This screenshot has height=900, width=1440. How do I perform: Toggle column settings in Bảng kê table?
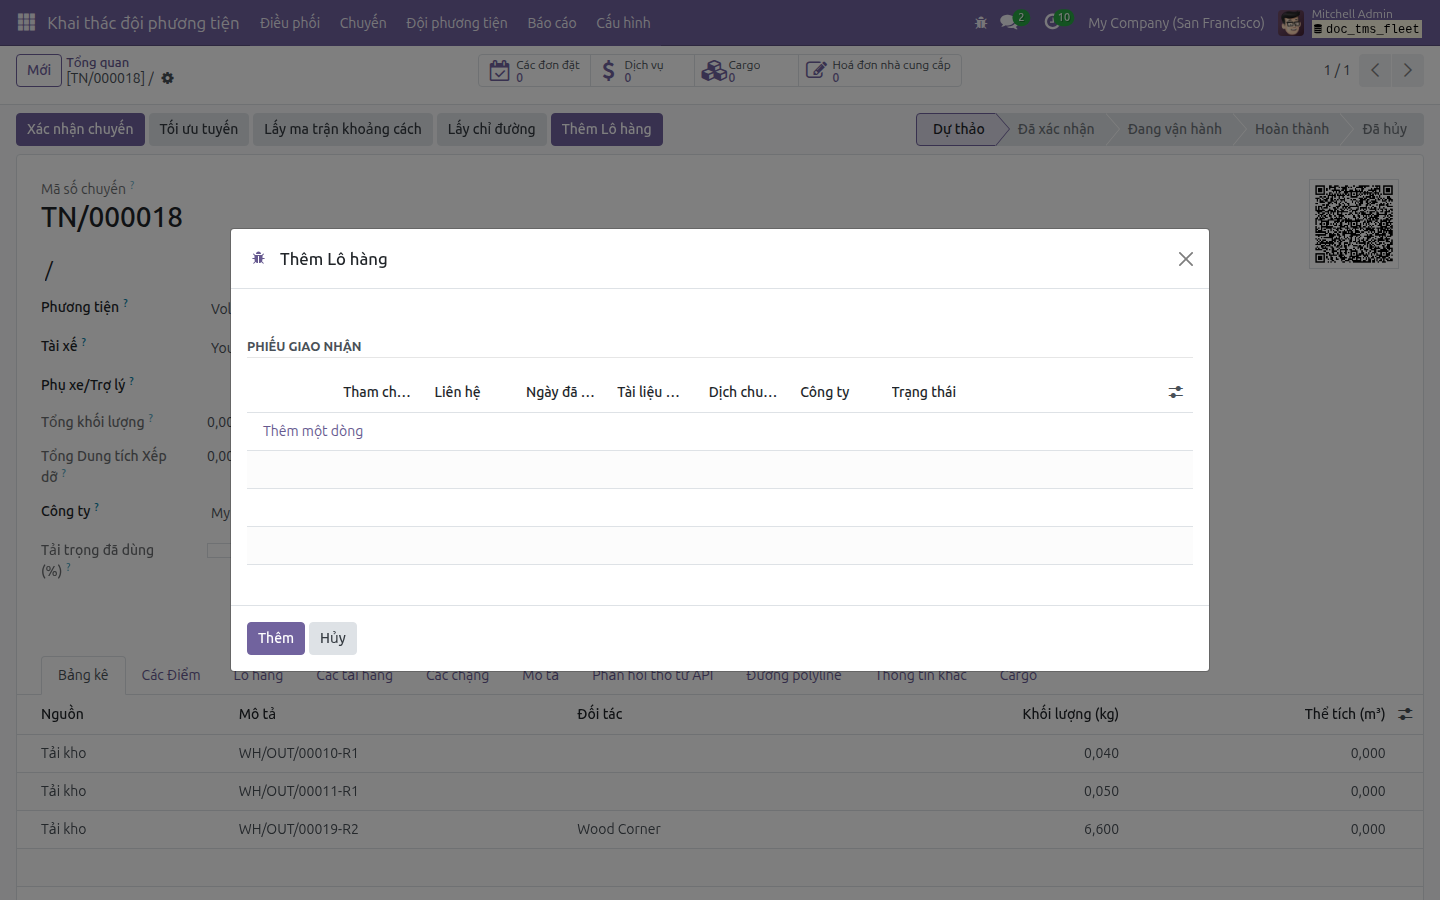click(x=1405, y=714)
